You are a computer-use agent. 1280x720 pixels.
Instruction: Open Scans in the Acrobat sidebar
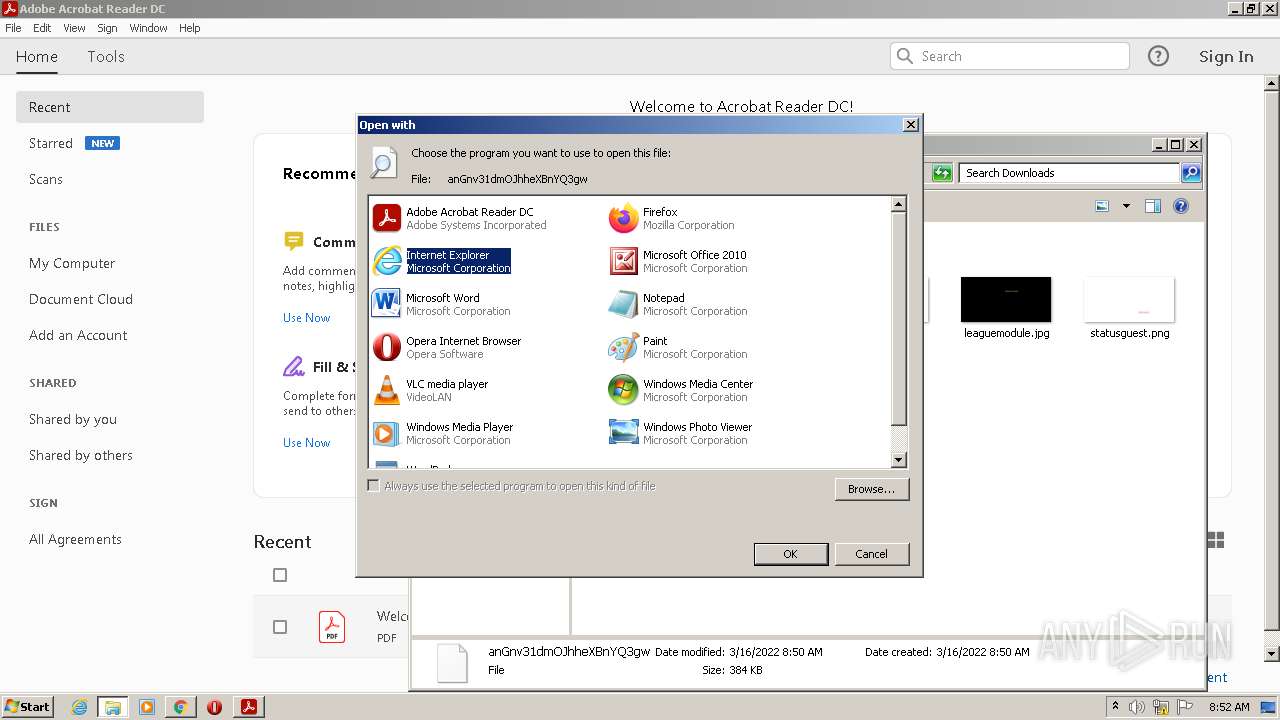coord(46,179)
